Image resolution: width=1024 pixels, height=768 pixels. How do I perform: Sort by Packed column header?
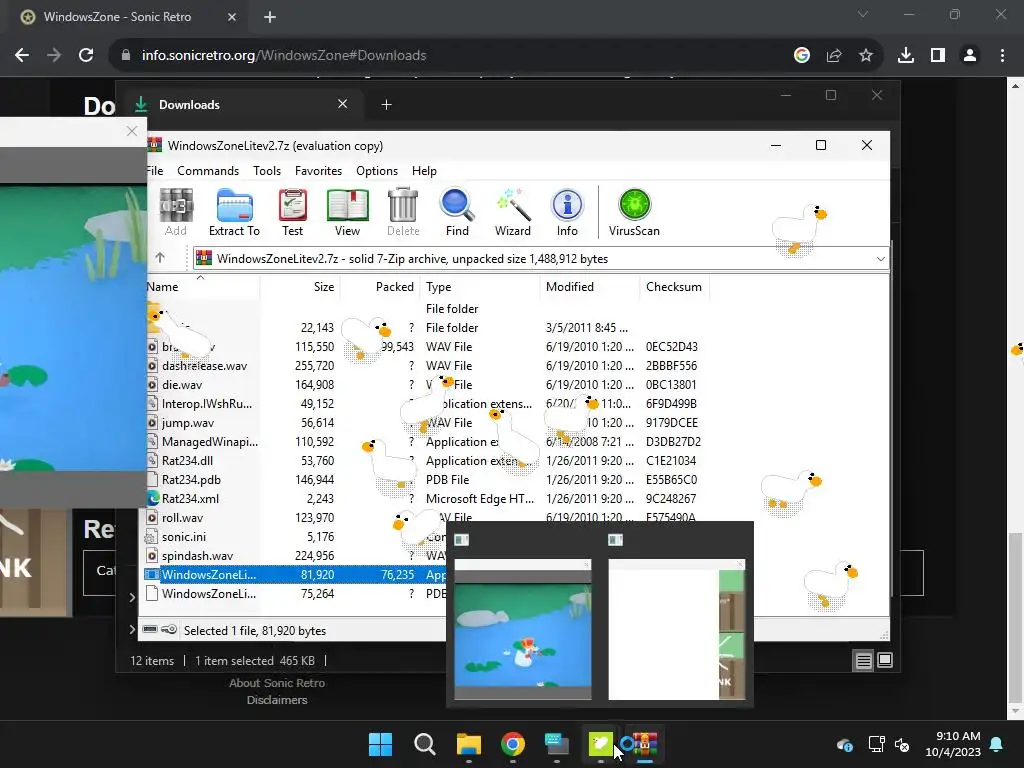tap(379, 287)
